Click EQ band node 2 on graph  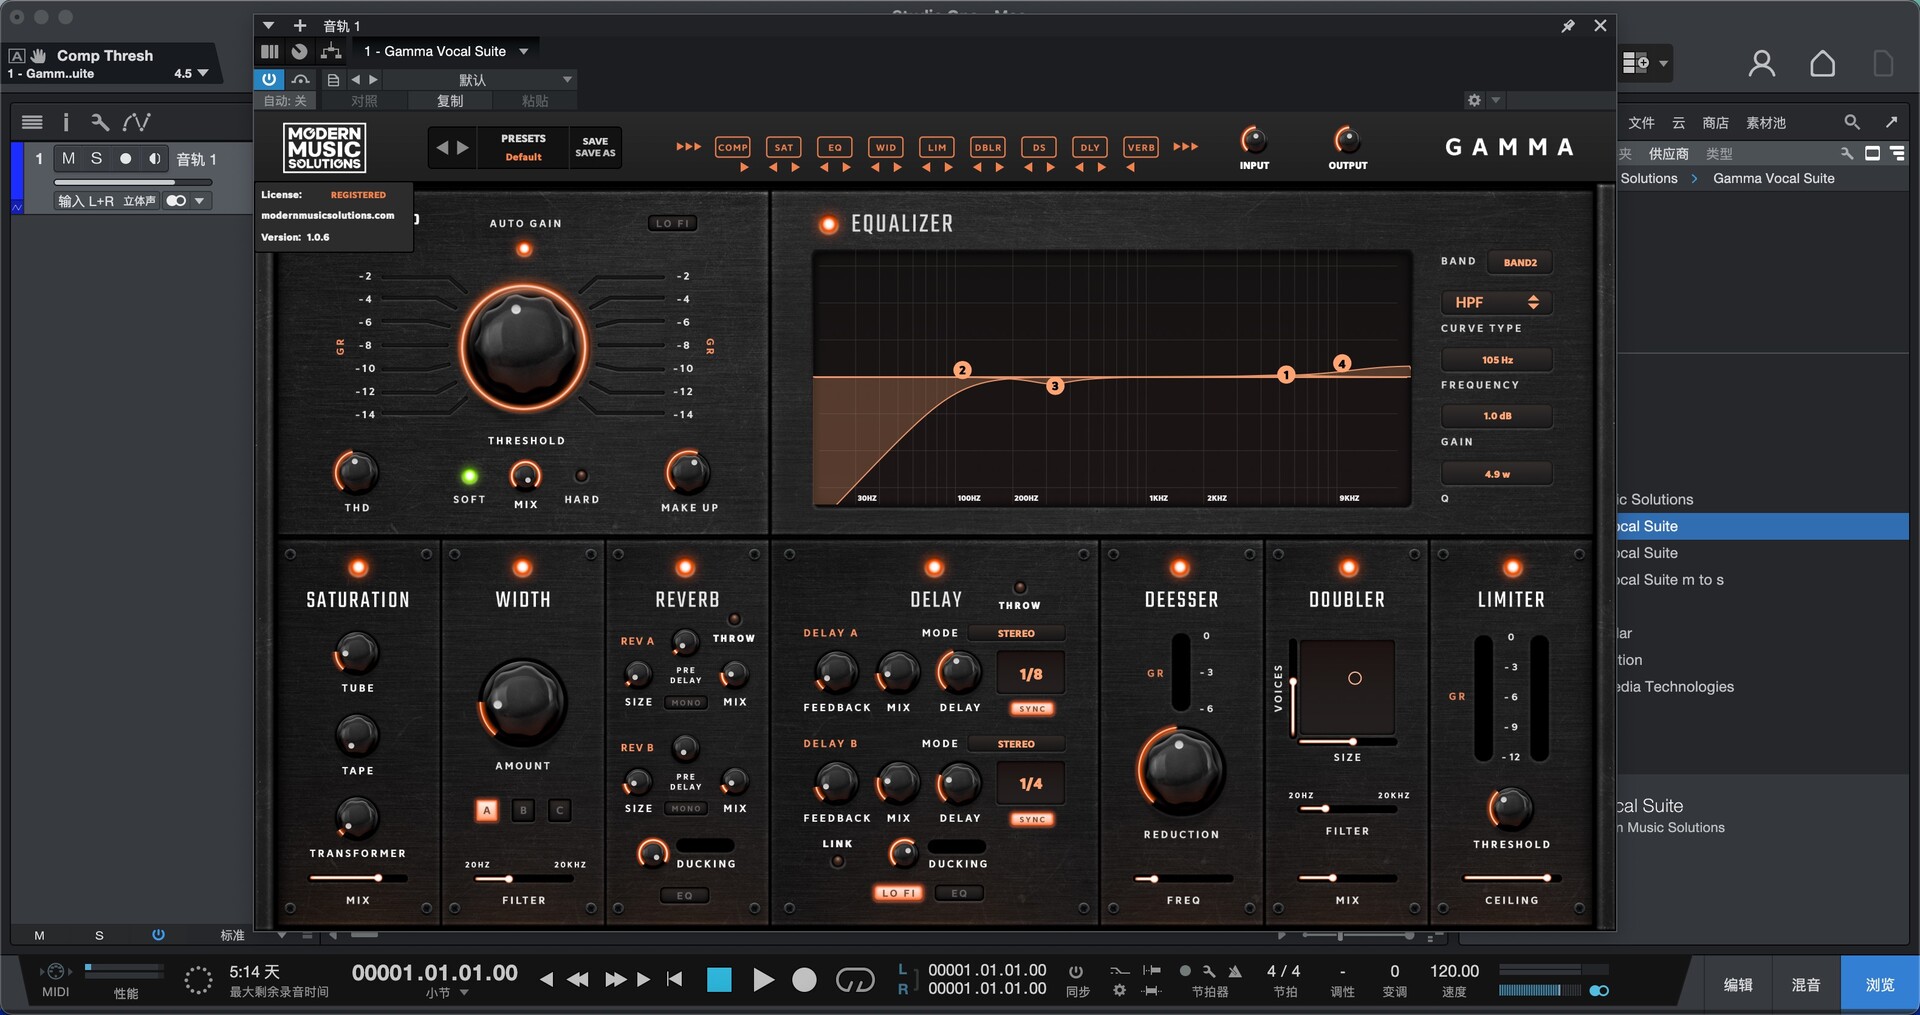[x=962, y=370]
